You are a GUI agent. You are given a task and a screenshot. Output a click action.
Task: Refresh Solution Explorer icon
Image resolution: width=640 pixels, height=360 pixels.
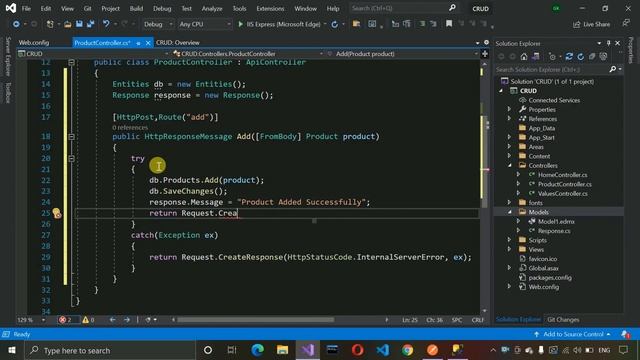(x=580, y=57)
